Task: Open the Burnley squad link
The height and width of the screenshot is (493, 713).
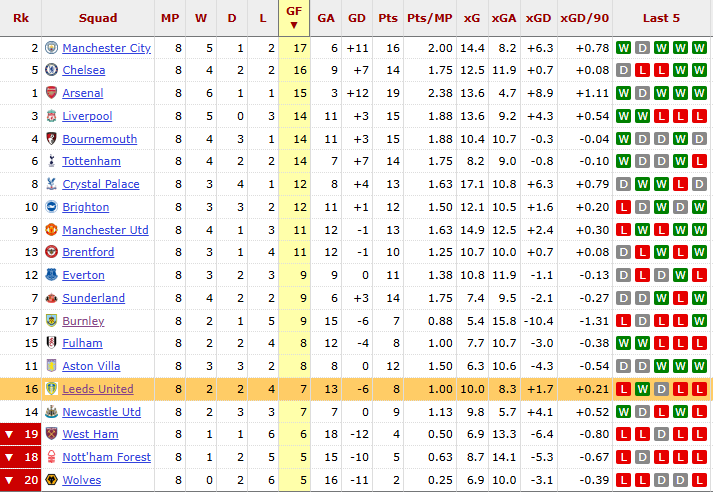Action: pos(83,321)
